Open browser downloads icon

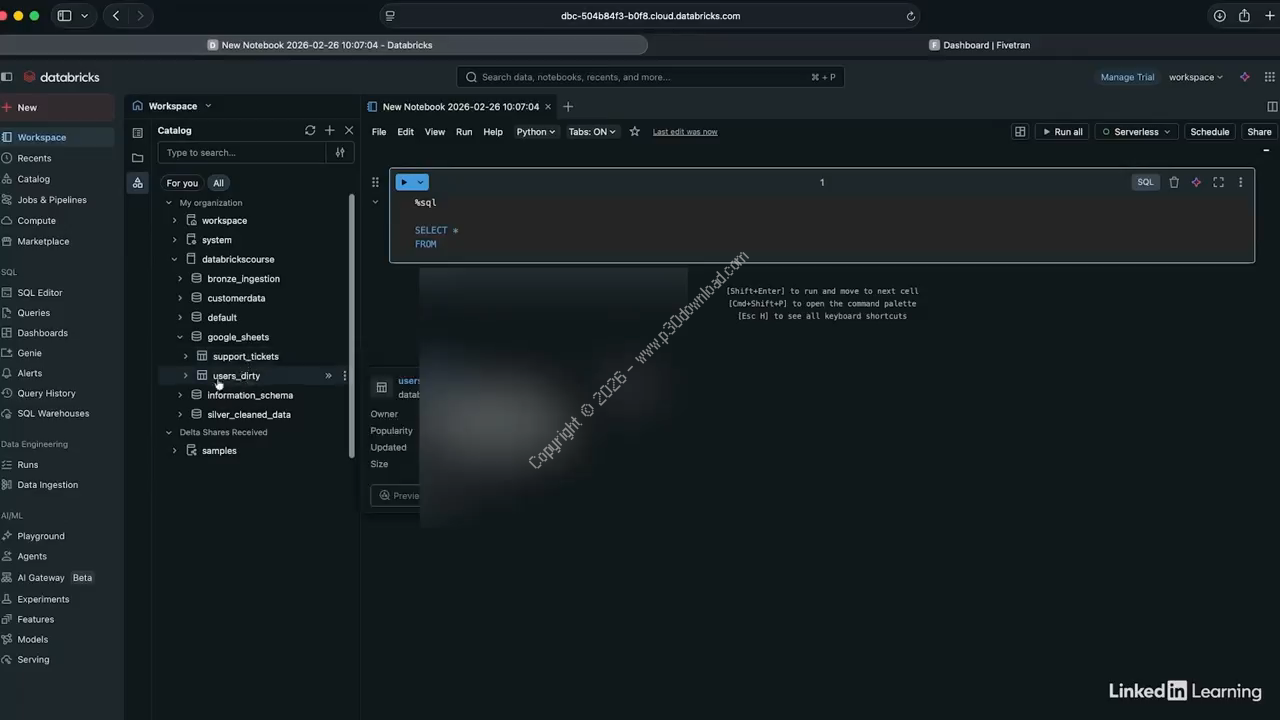click(1219, 15)
